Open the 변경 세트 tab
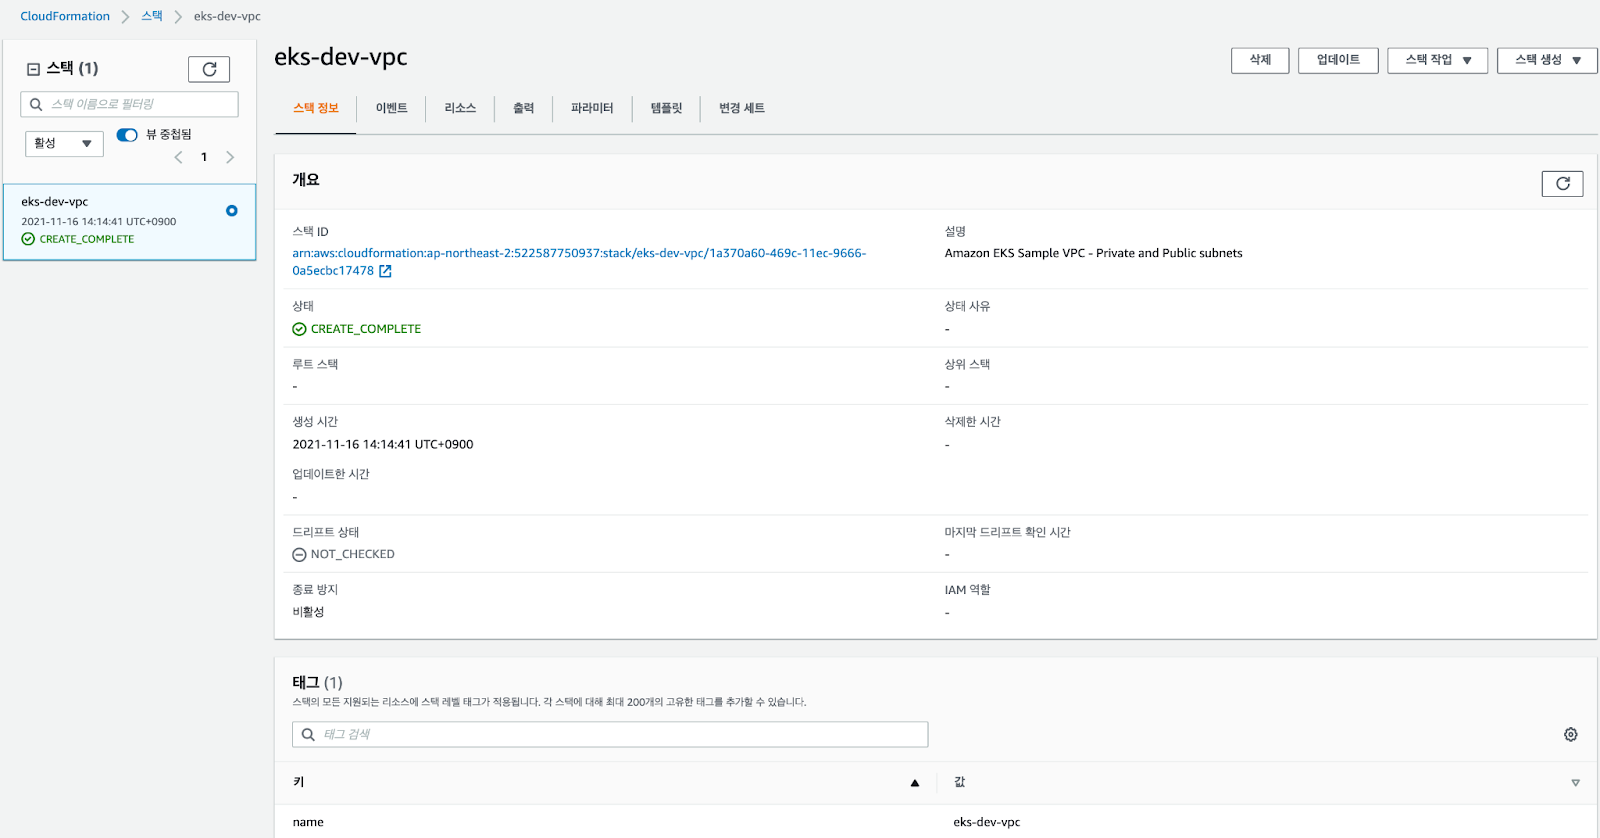The height and width of the screenshot is (838, 1600). [742, 108]
